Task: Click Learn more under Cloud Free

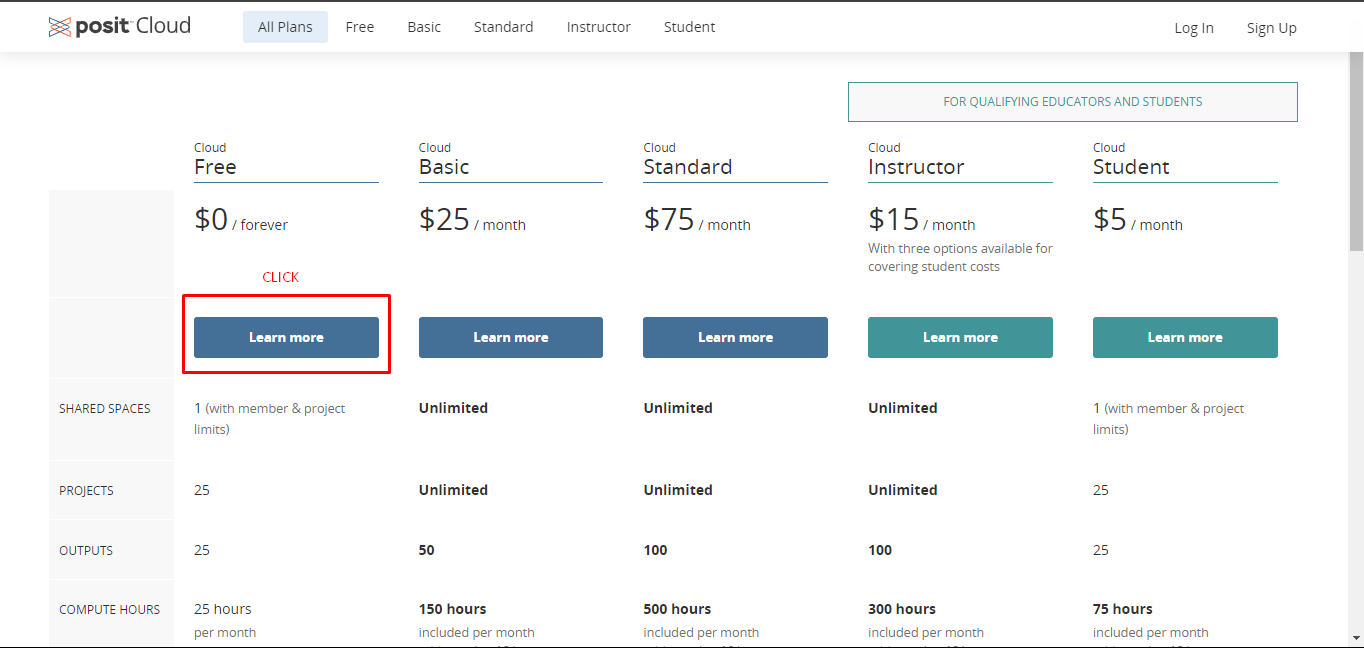Action: (x=286, y=337)
